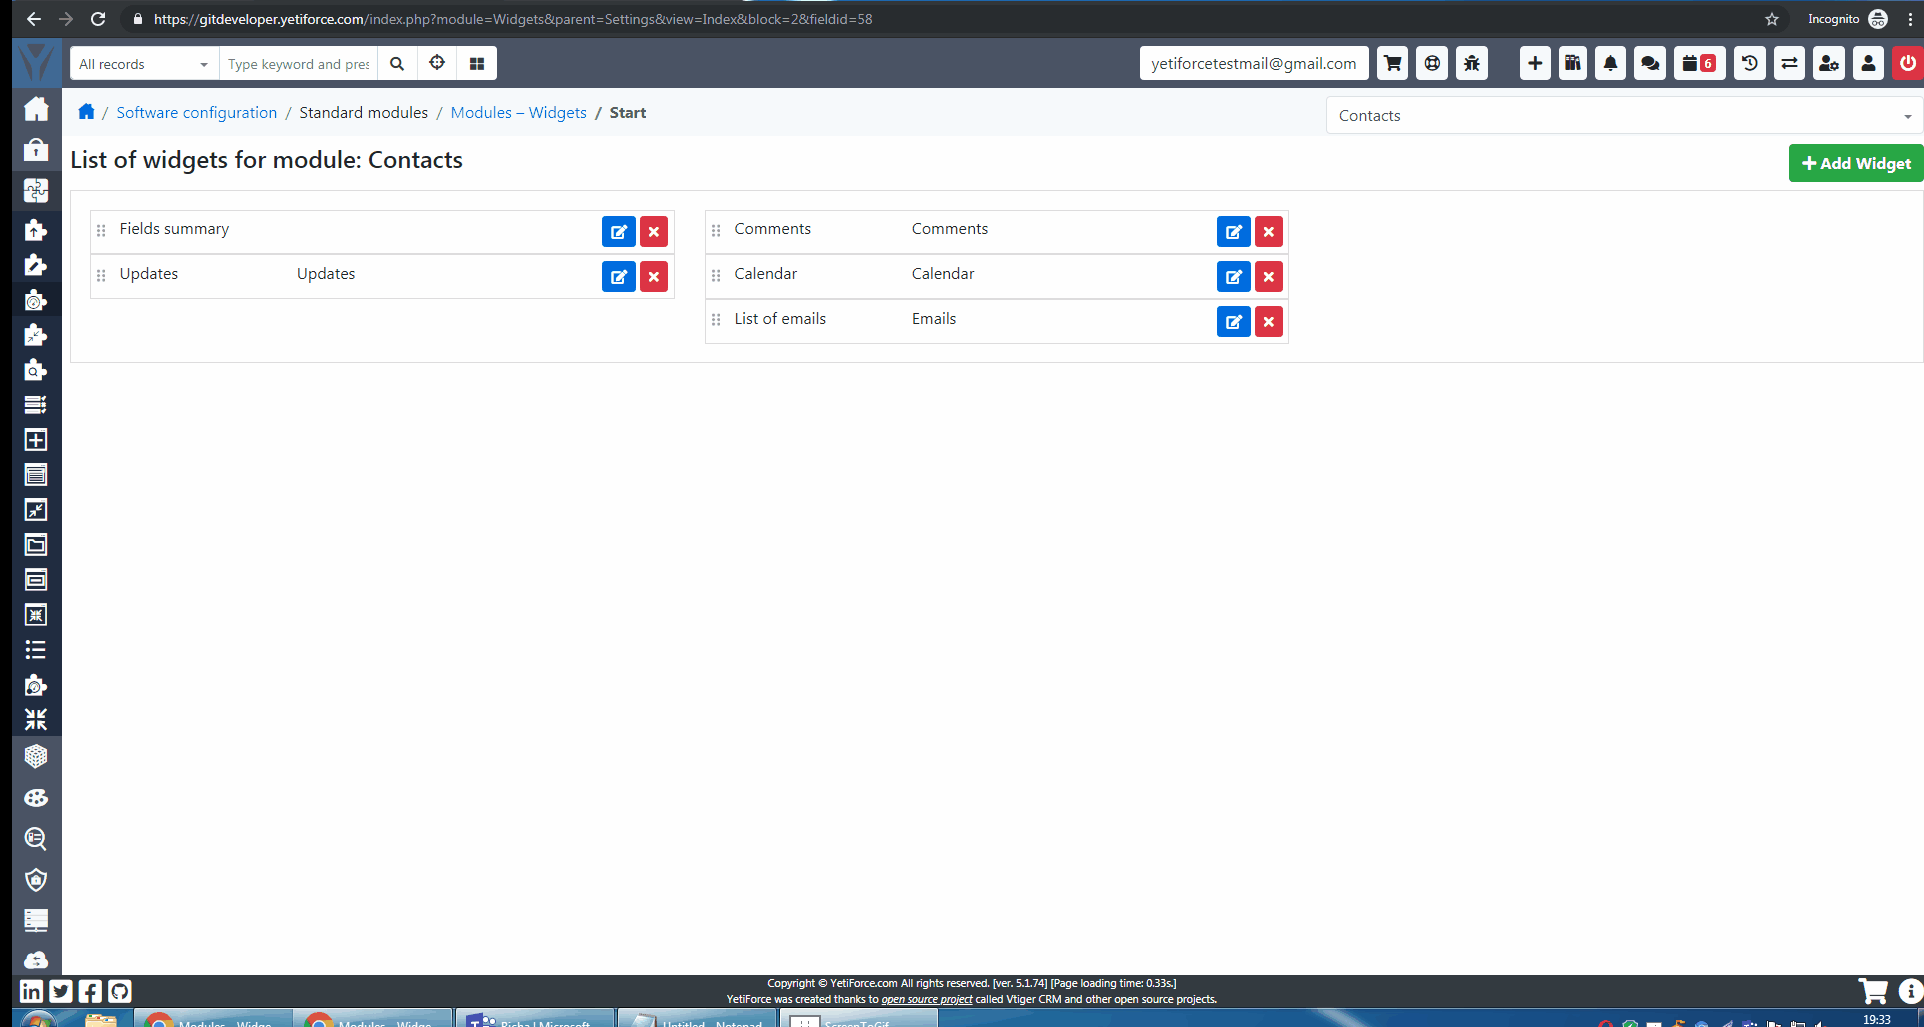Viewport: 1924px width, 1027px height.
Task: Open the history clock icon
Action: [1749, 64]
